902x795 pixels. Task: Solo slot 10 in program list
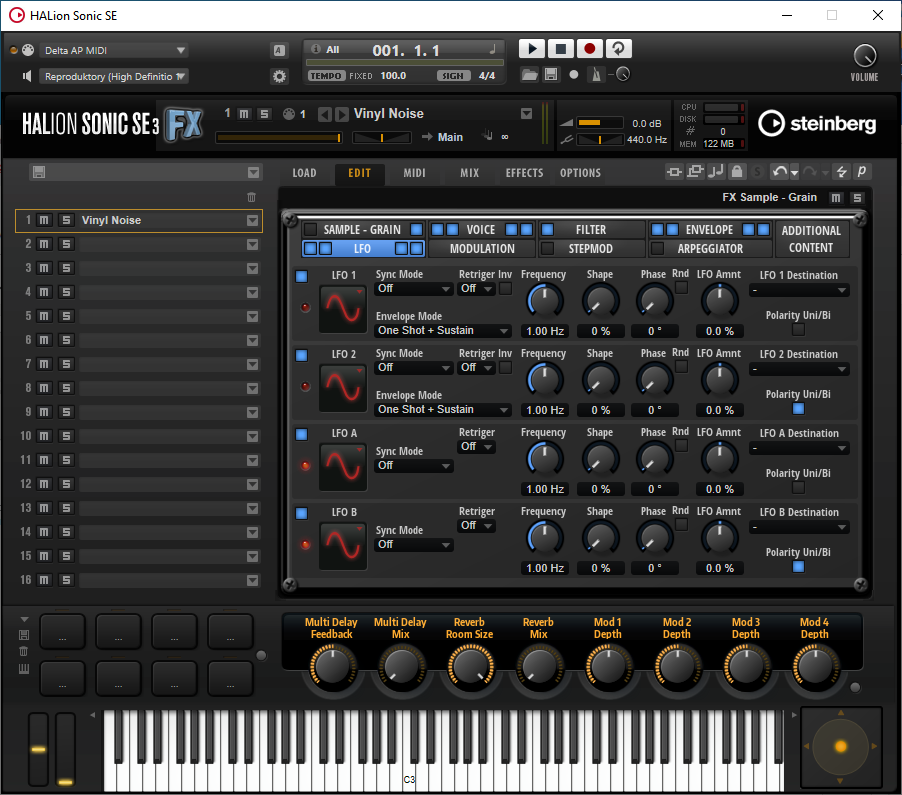pyautogui.click(x=66, y=436)
